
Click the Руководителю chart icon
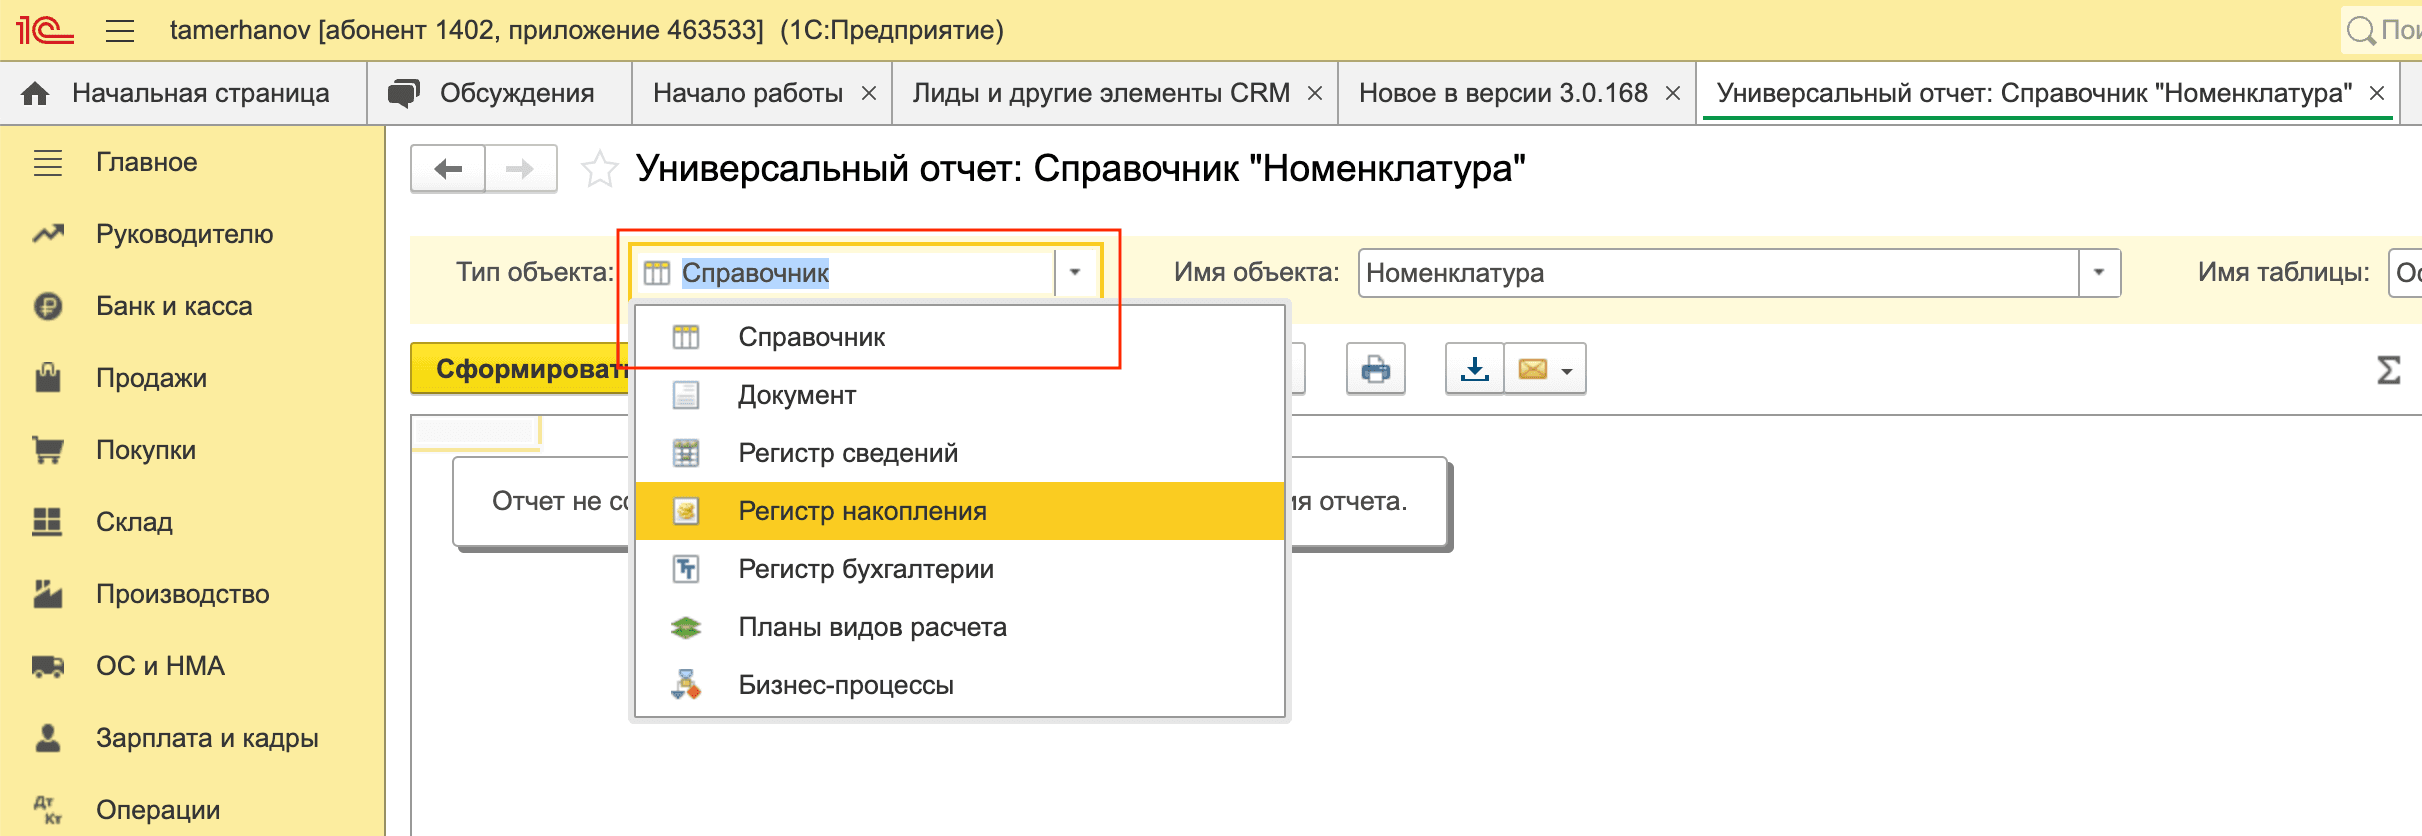click(48, 234)
